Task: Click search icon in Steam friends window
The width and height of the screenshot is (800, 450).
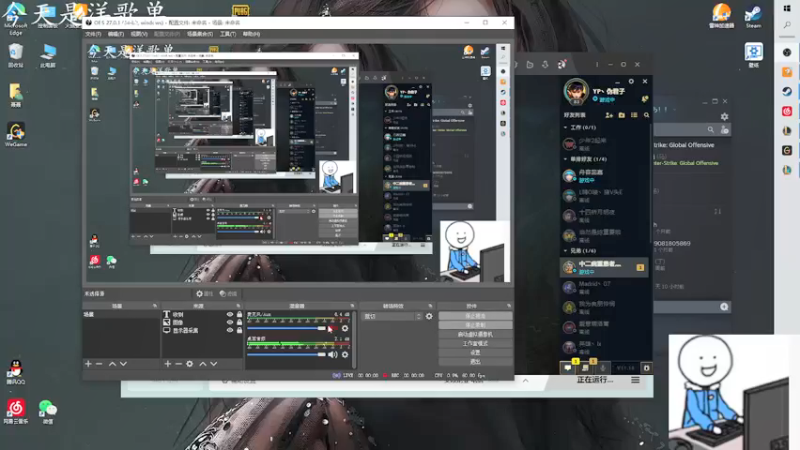Action: [x=711, y=130]
